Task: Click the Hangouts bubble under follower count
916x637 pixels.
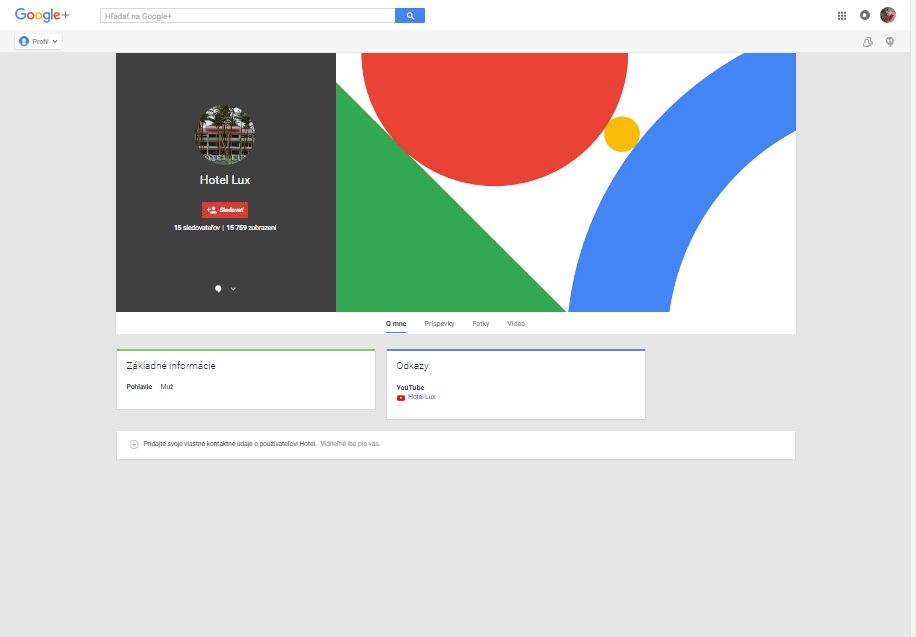Action: [218, 289]
